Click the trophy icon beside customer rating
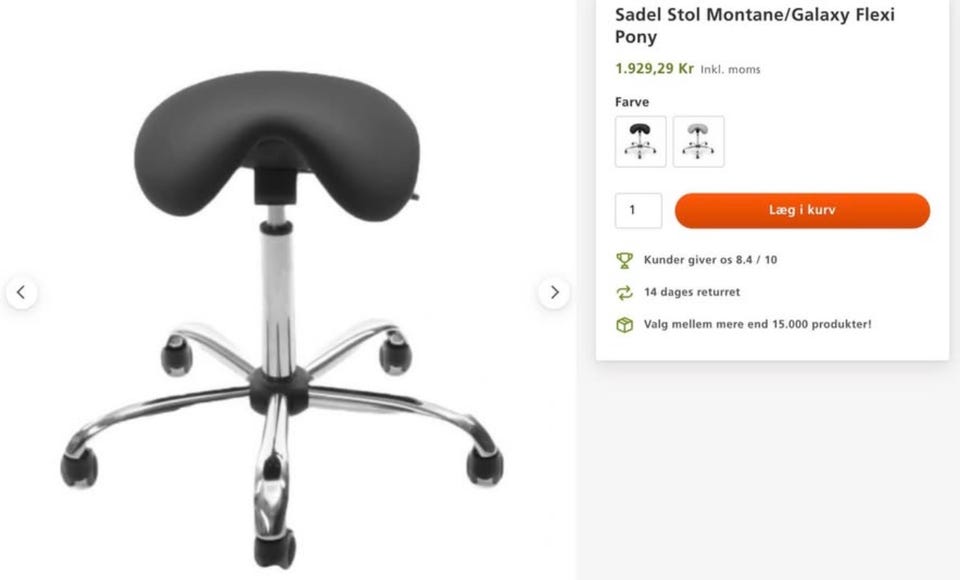This screenshot has width=960, height=580. [624, 260]
